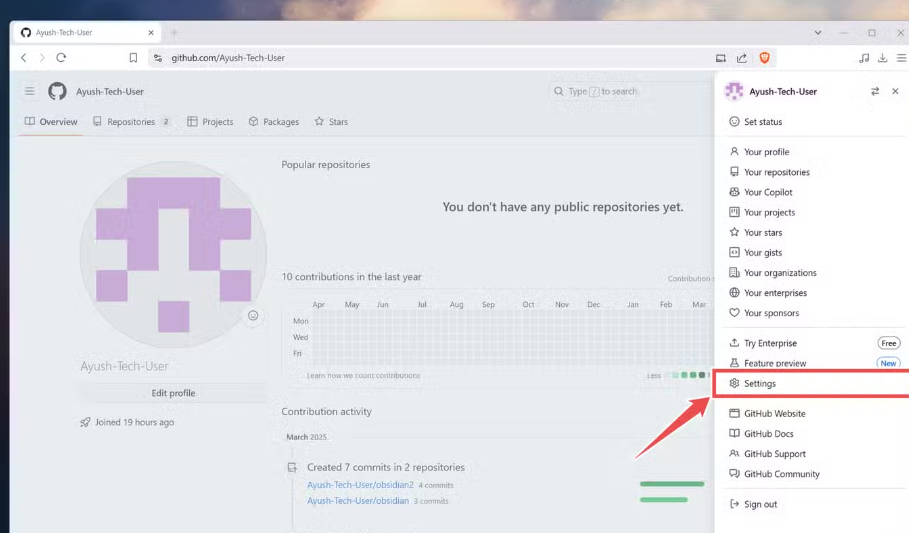Viewport: 909px width, 533px height.
Task: Click the March 2025 activity label
Action: point(306,437)
